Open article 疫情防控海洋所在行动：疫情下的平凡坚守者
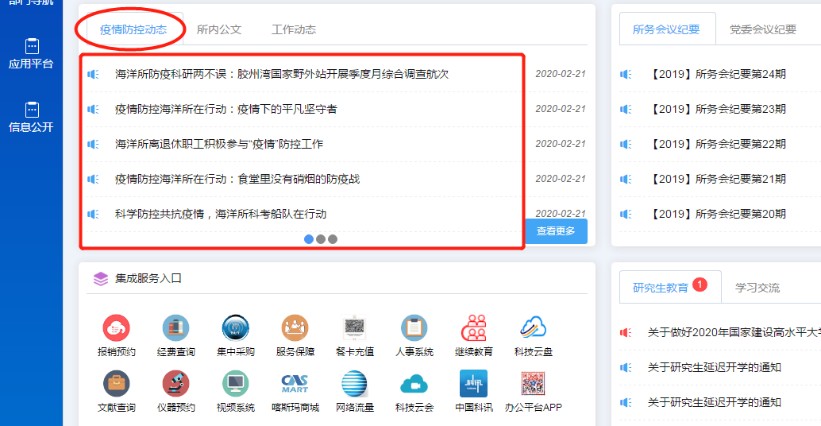Viewport: 821px width, 426px height. pos(226,108)
